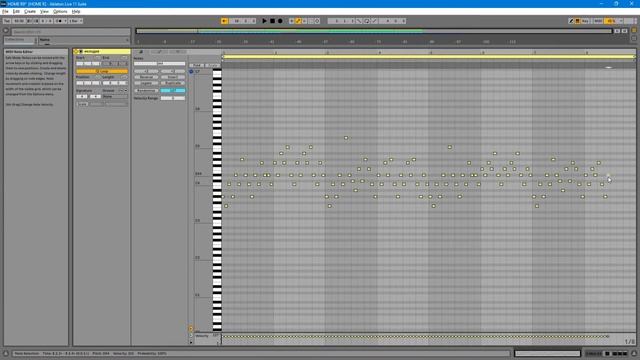Open the Edit menu

(16, 11)
